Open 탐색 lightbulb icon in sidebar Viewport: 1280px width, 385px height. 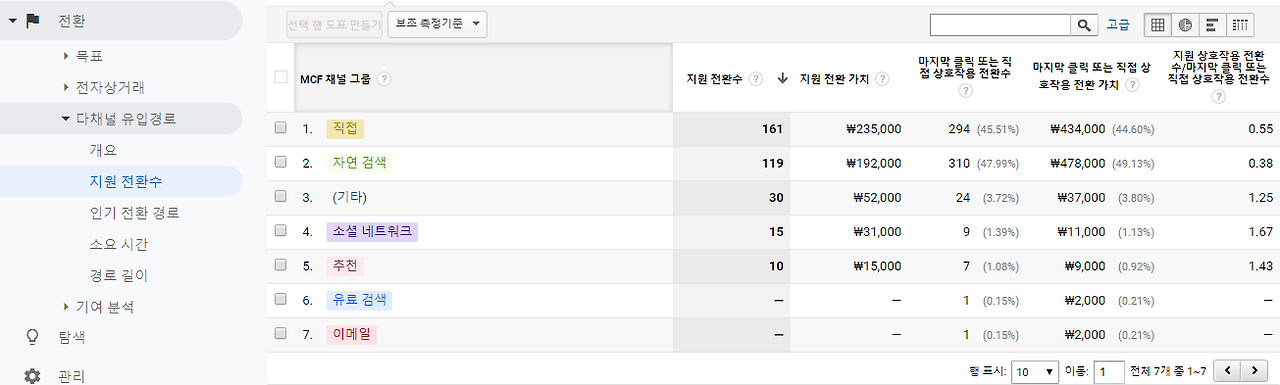click(32, 337)
